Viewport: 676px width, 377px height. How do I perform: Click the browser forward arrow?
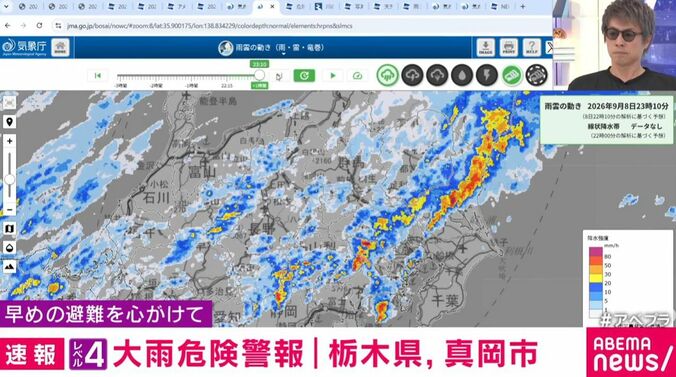click(23, 26)
